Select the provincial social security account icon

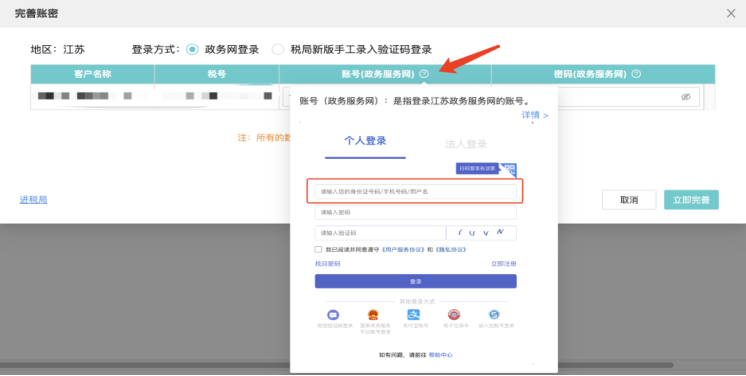pos(494,315)
